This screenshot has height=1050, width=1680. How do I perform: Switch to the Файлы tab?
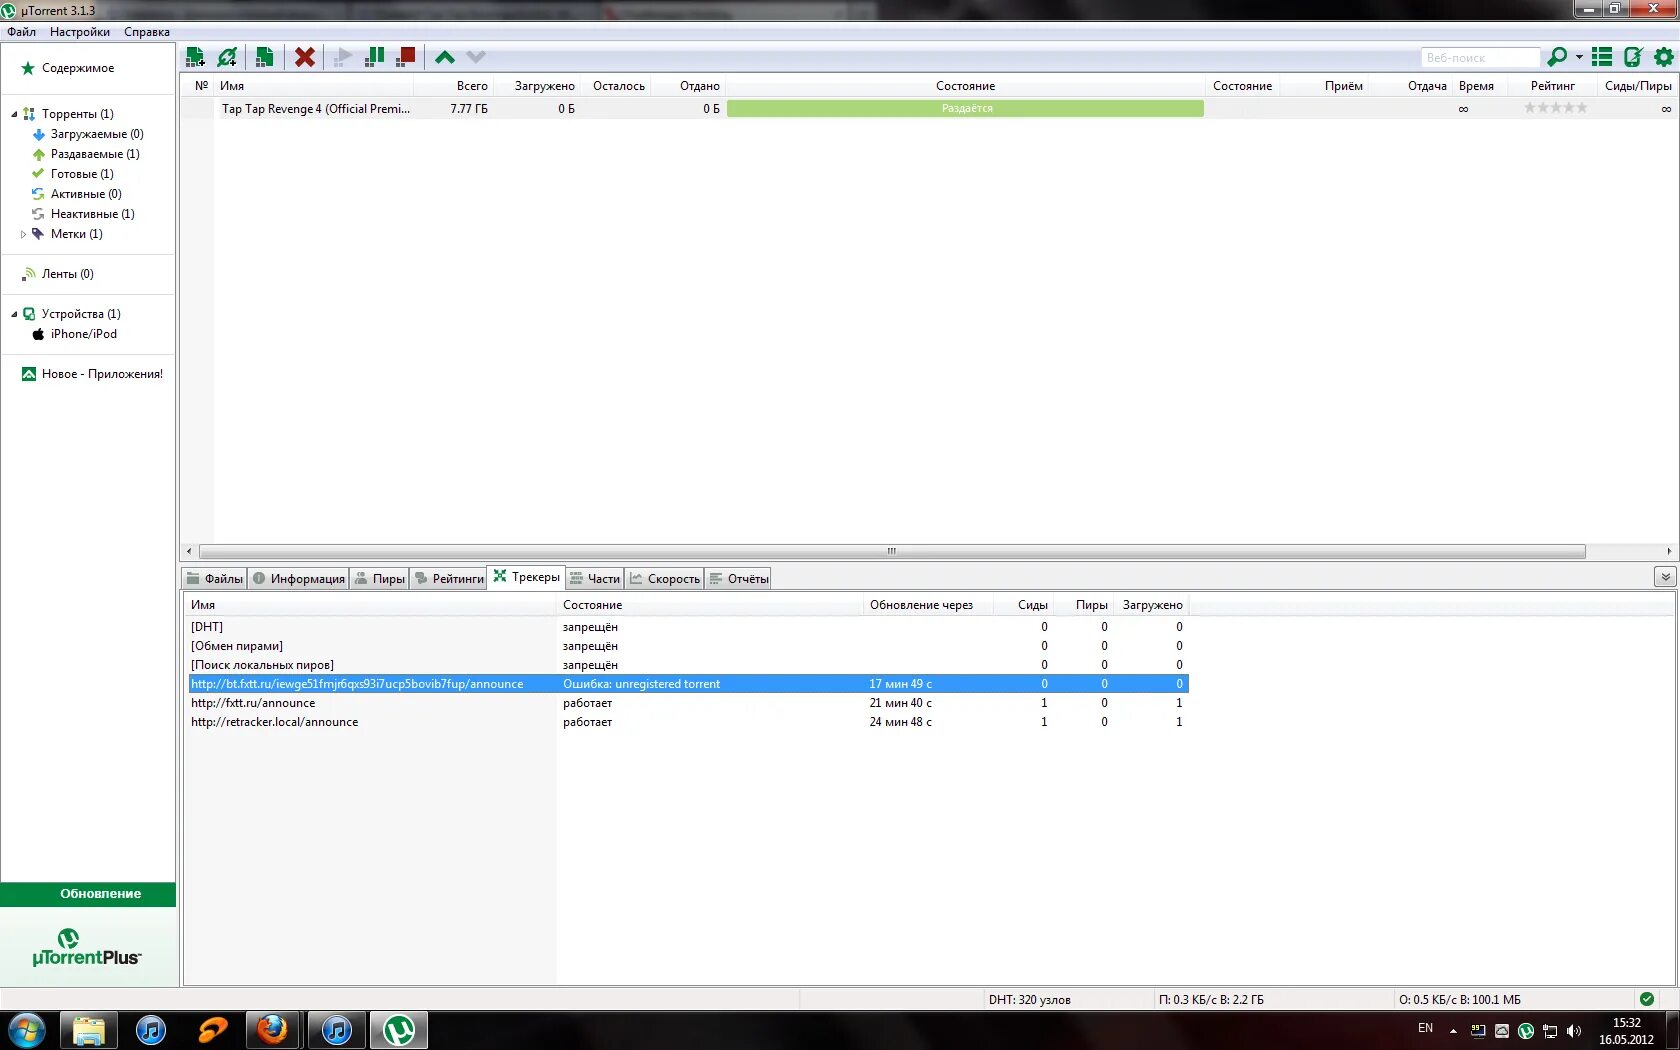[215, 579]
